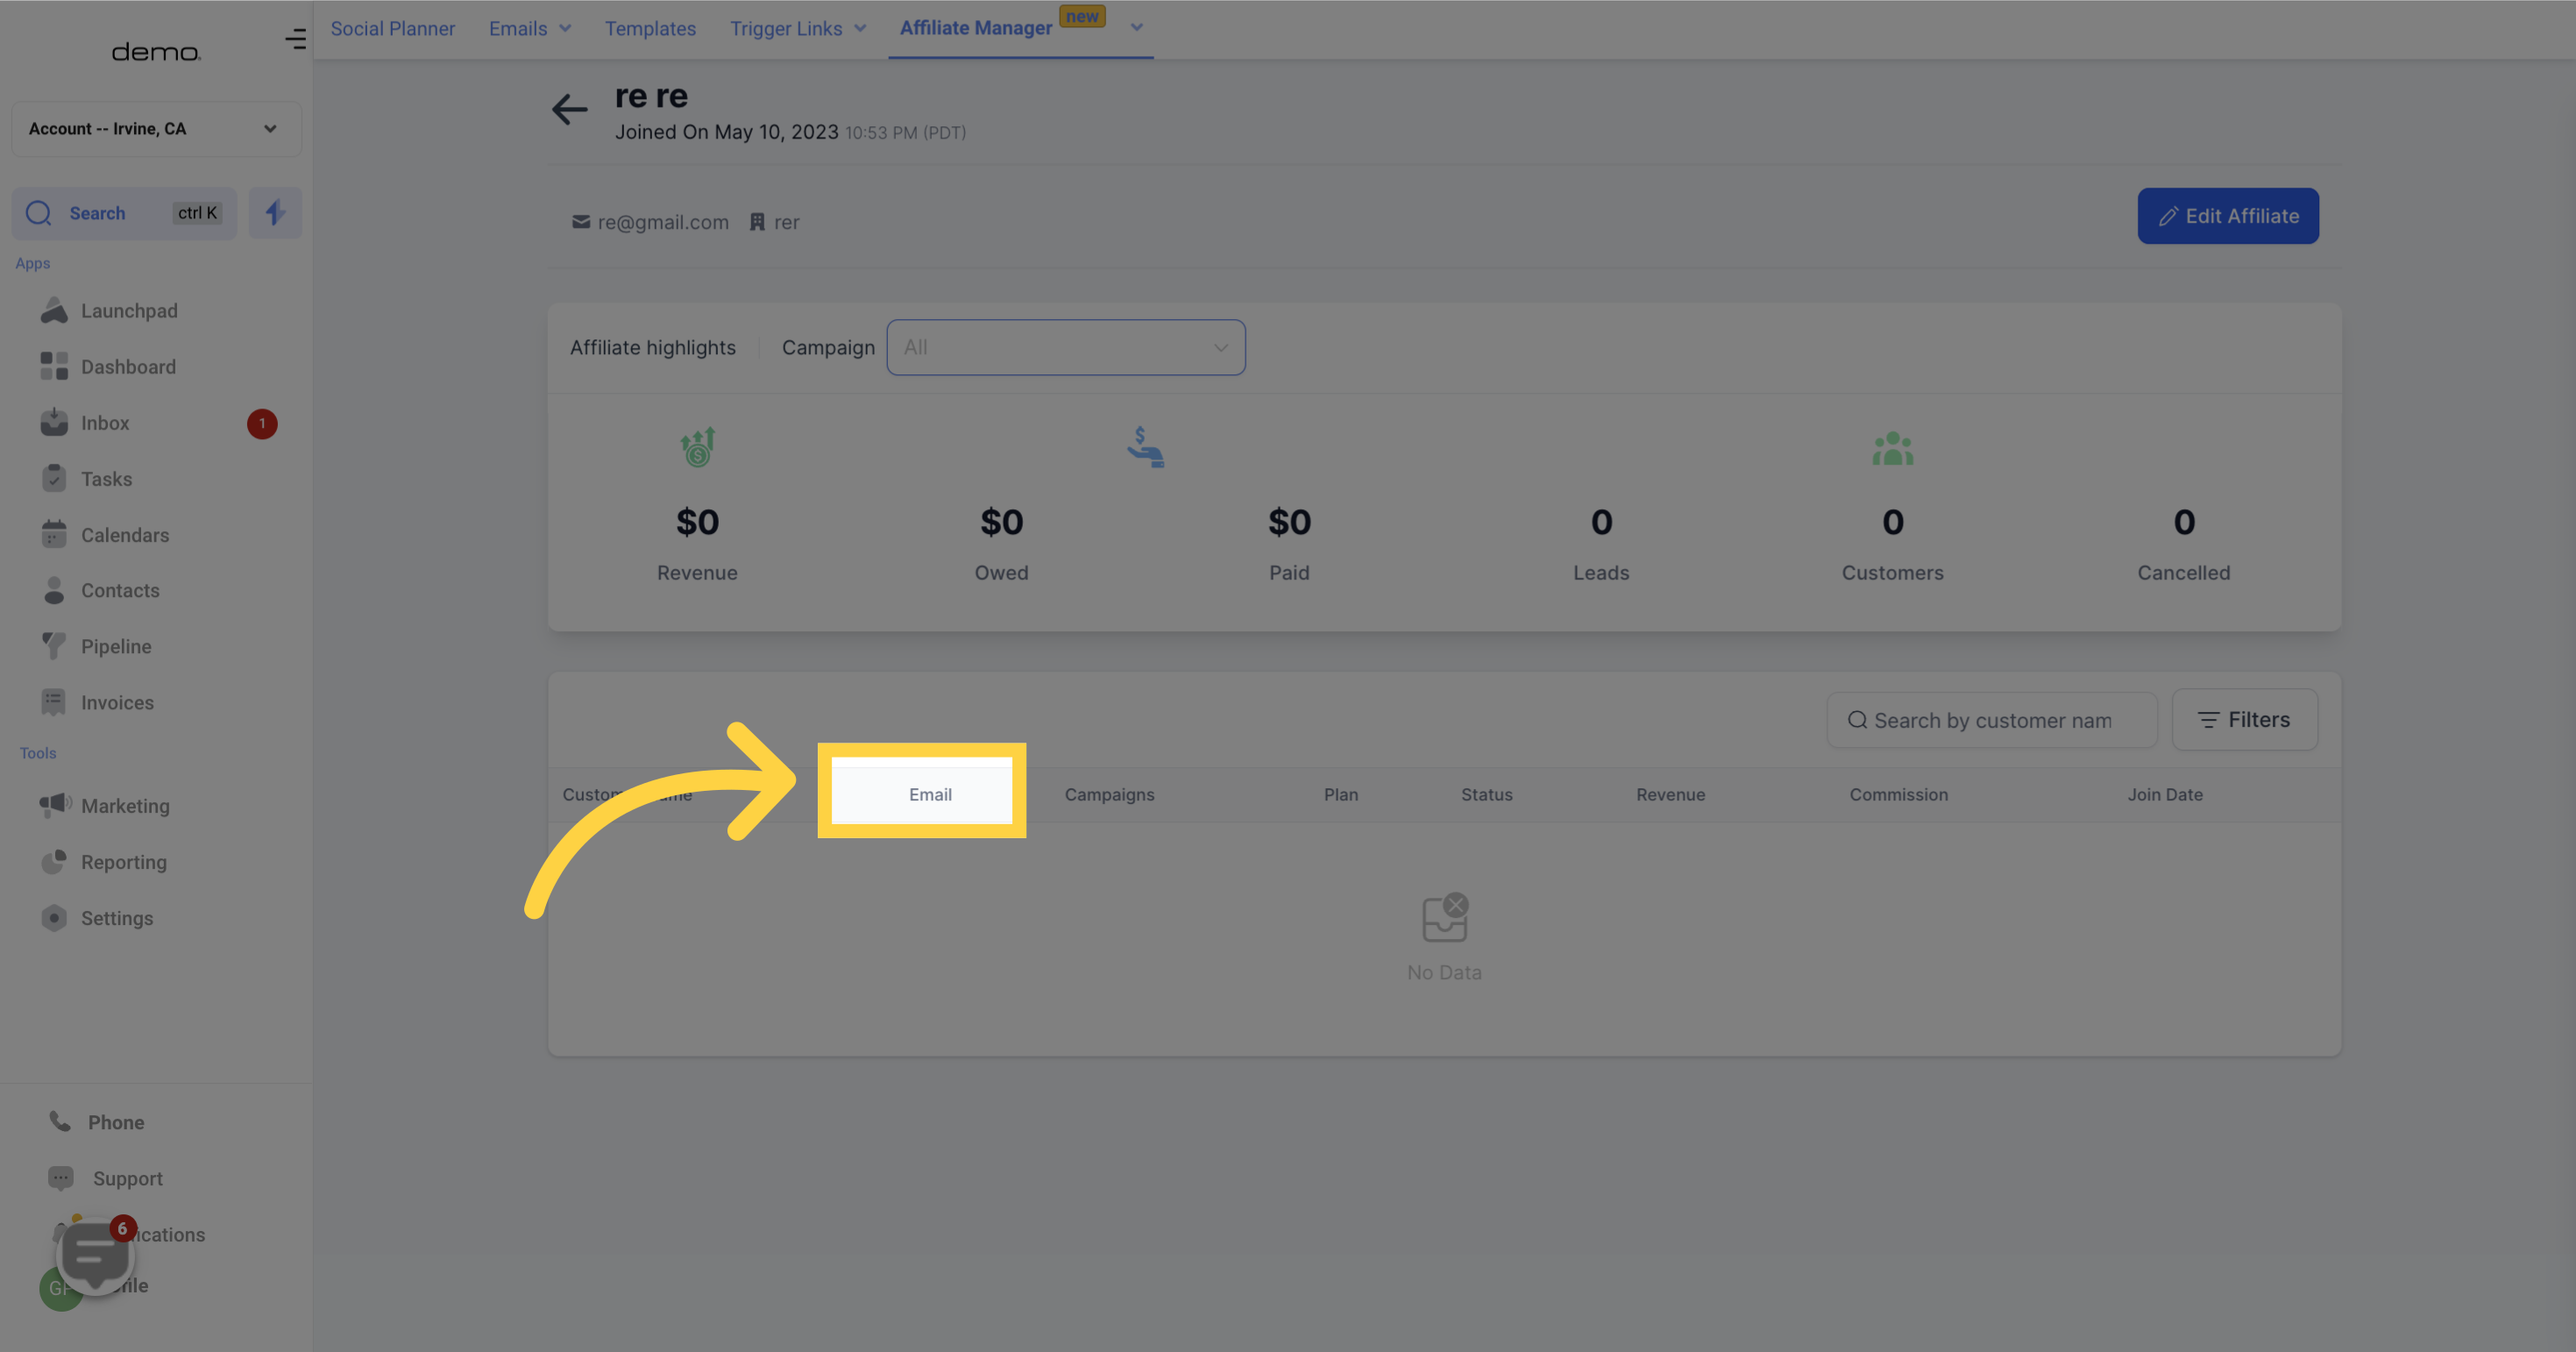The height and width of the screenshot is (1352, 2576).
Task: Open the Filters button
Action: tap(2244, 720)
